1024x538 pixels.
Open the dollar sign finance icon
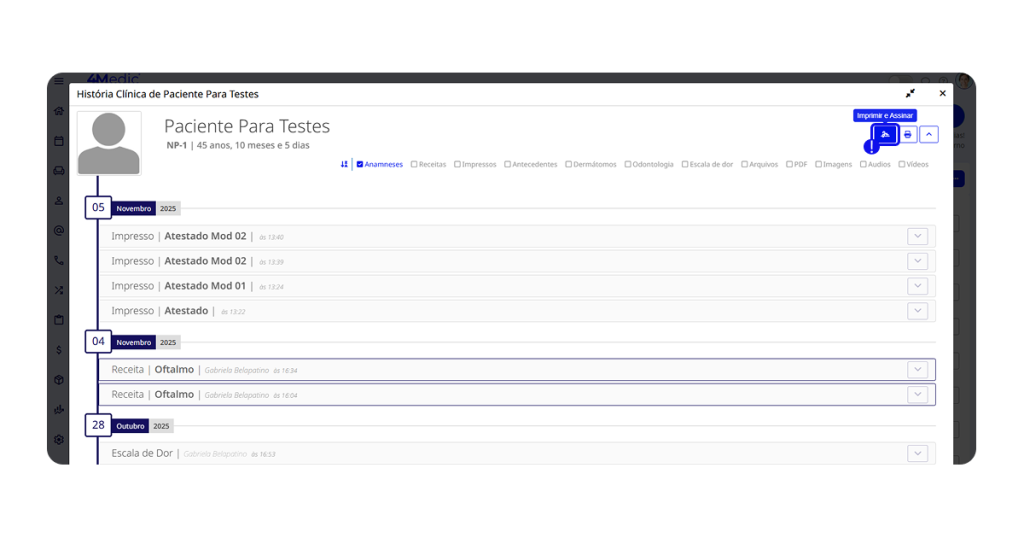[59, 350]
